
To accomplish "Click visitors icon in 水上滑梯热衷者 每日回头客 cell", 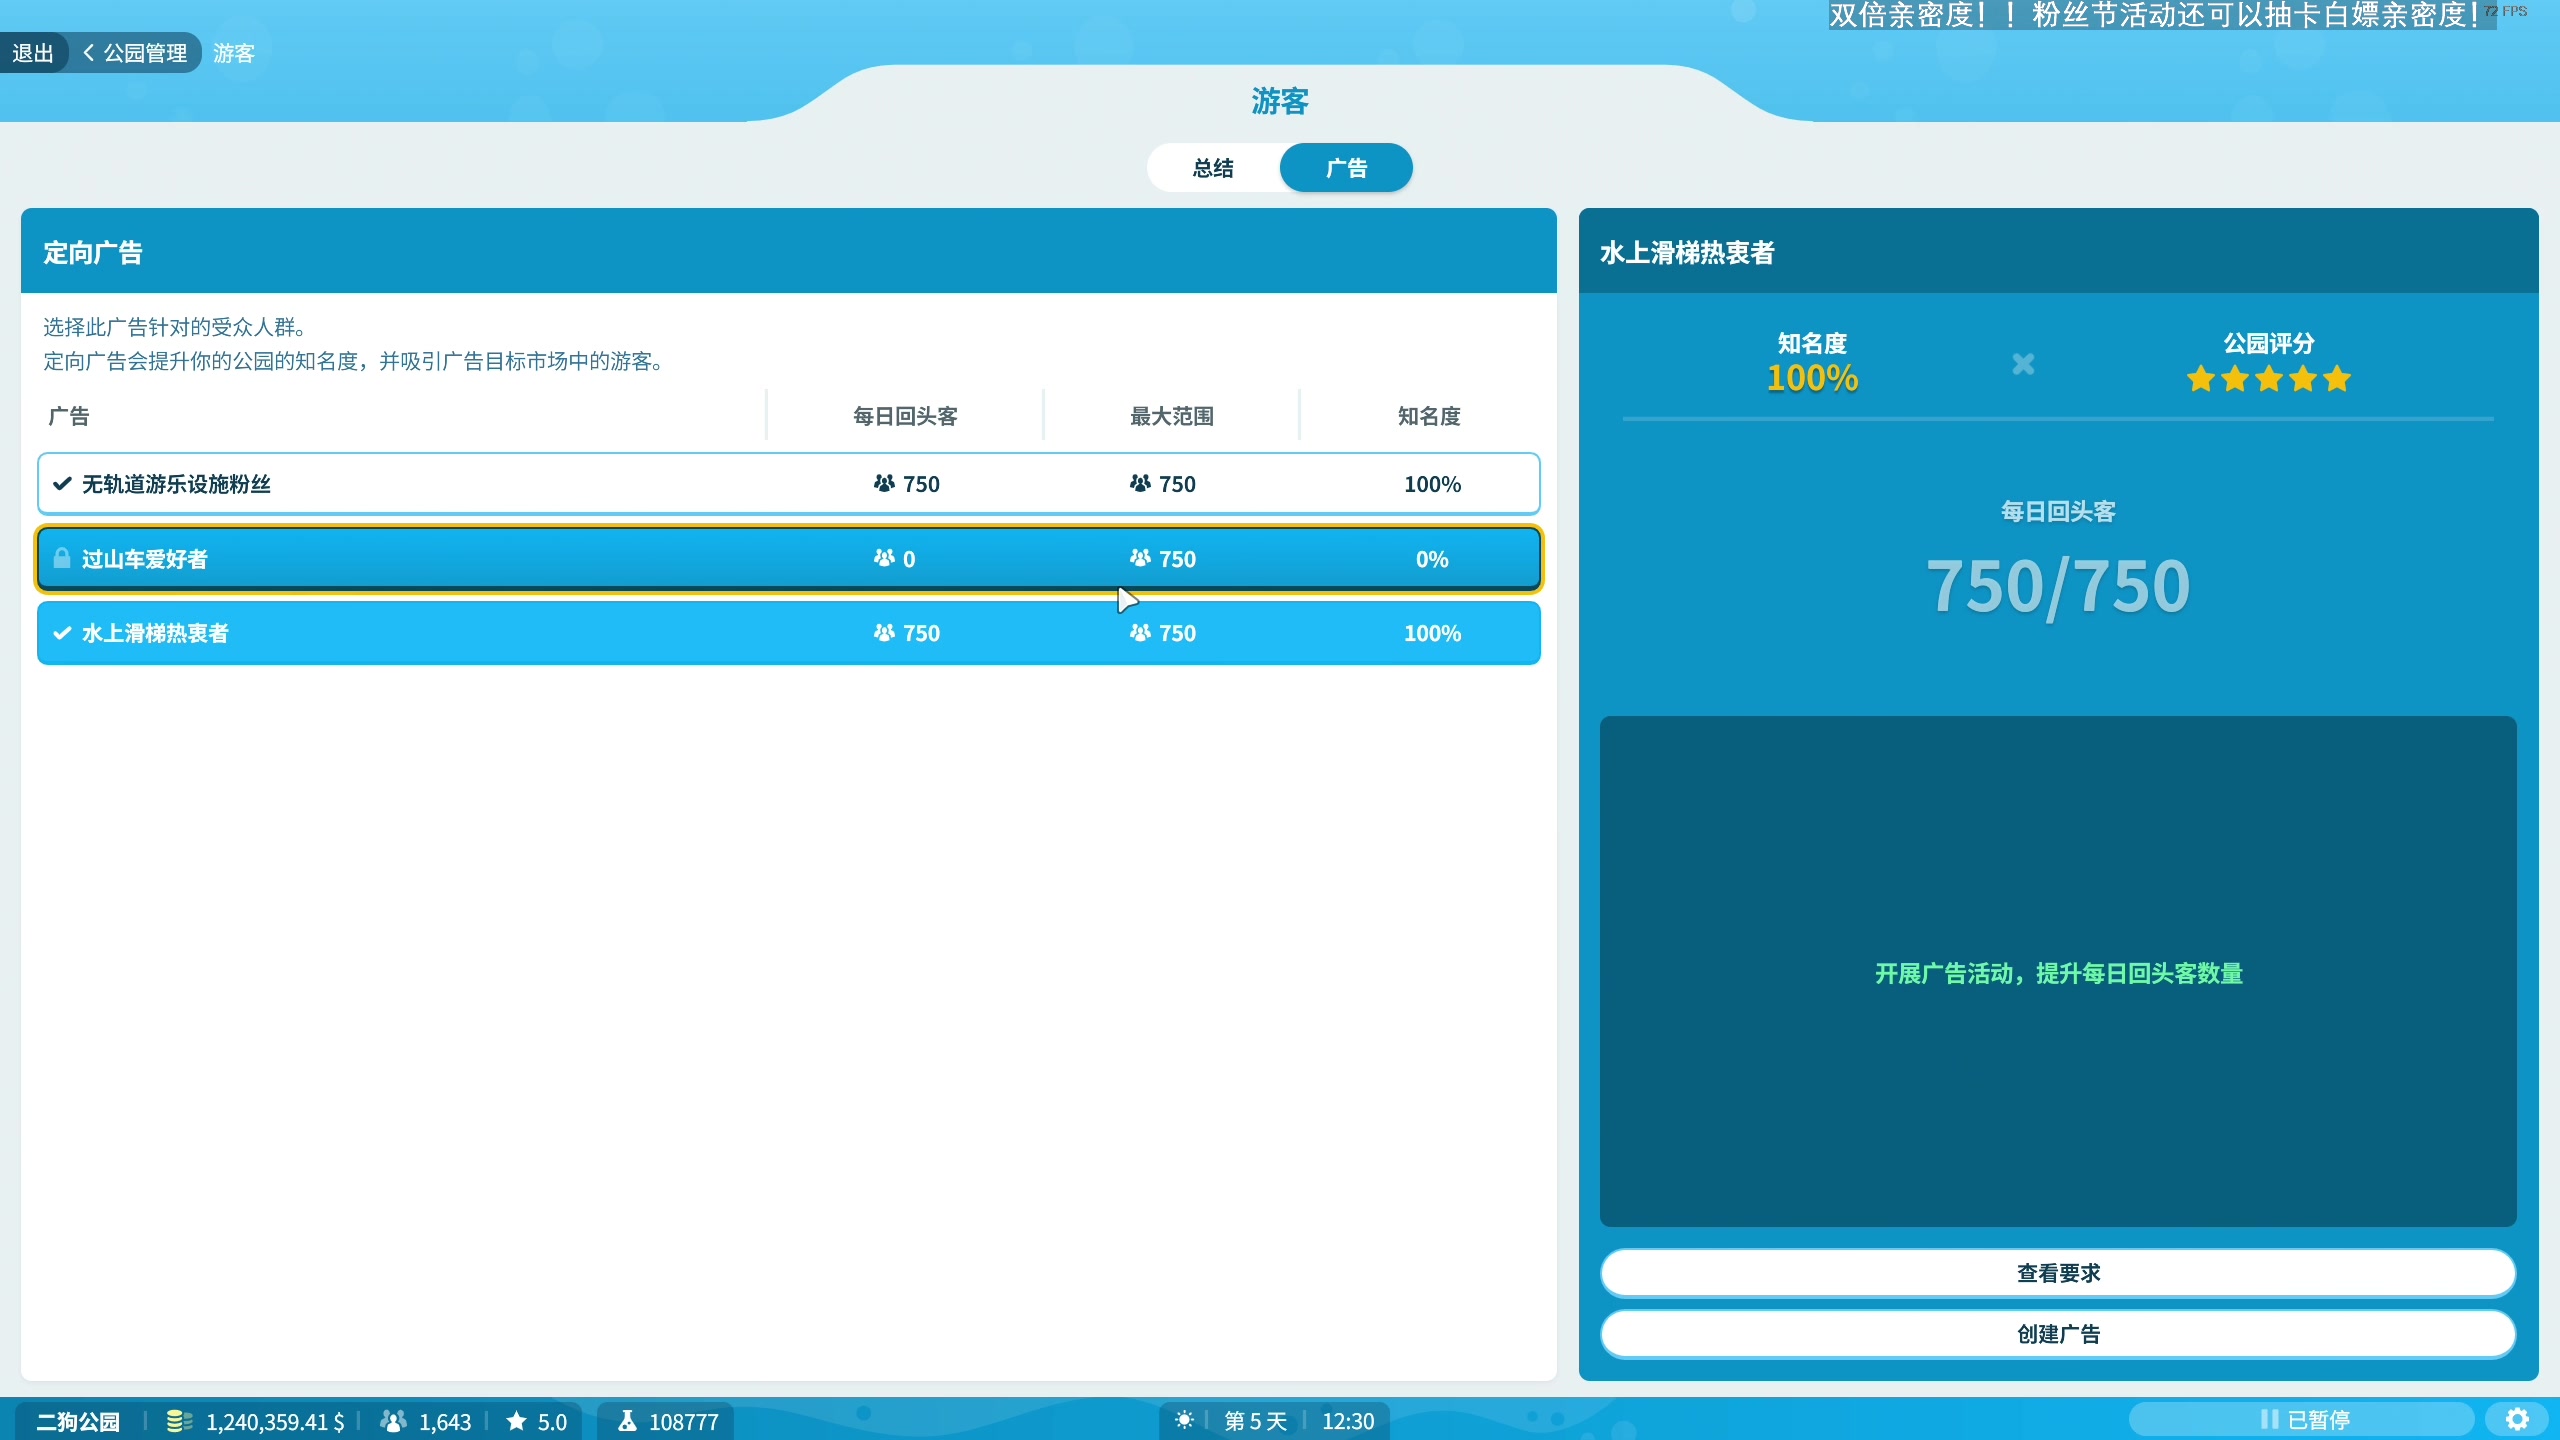I will [884, 632].
